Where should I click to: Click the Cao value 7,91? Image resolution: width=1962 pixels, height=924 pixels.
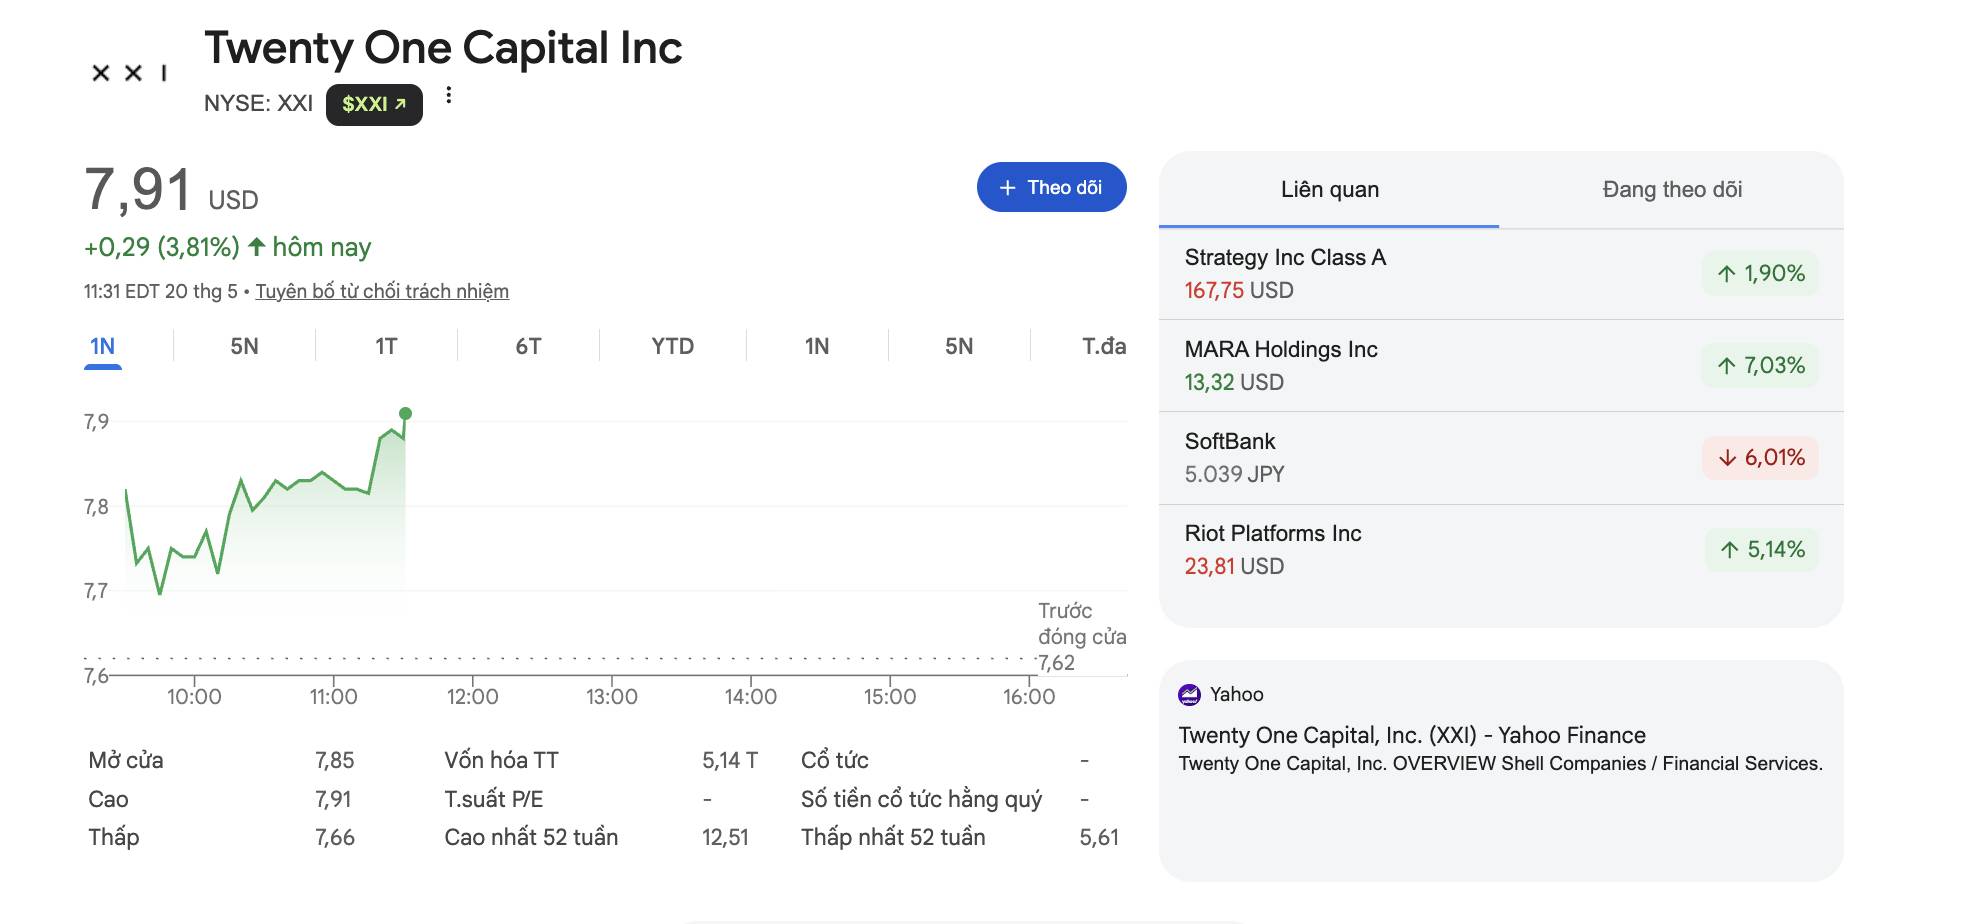tap(333, 800)
